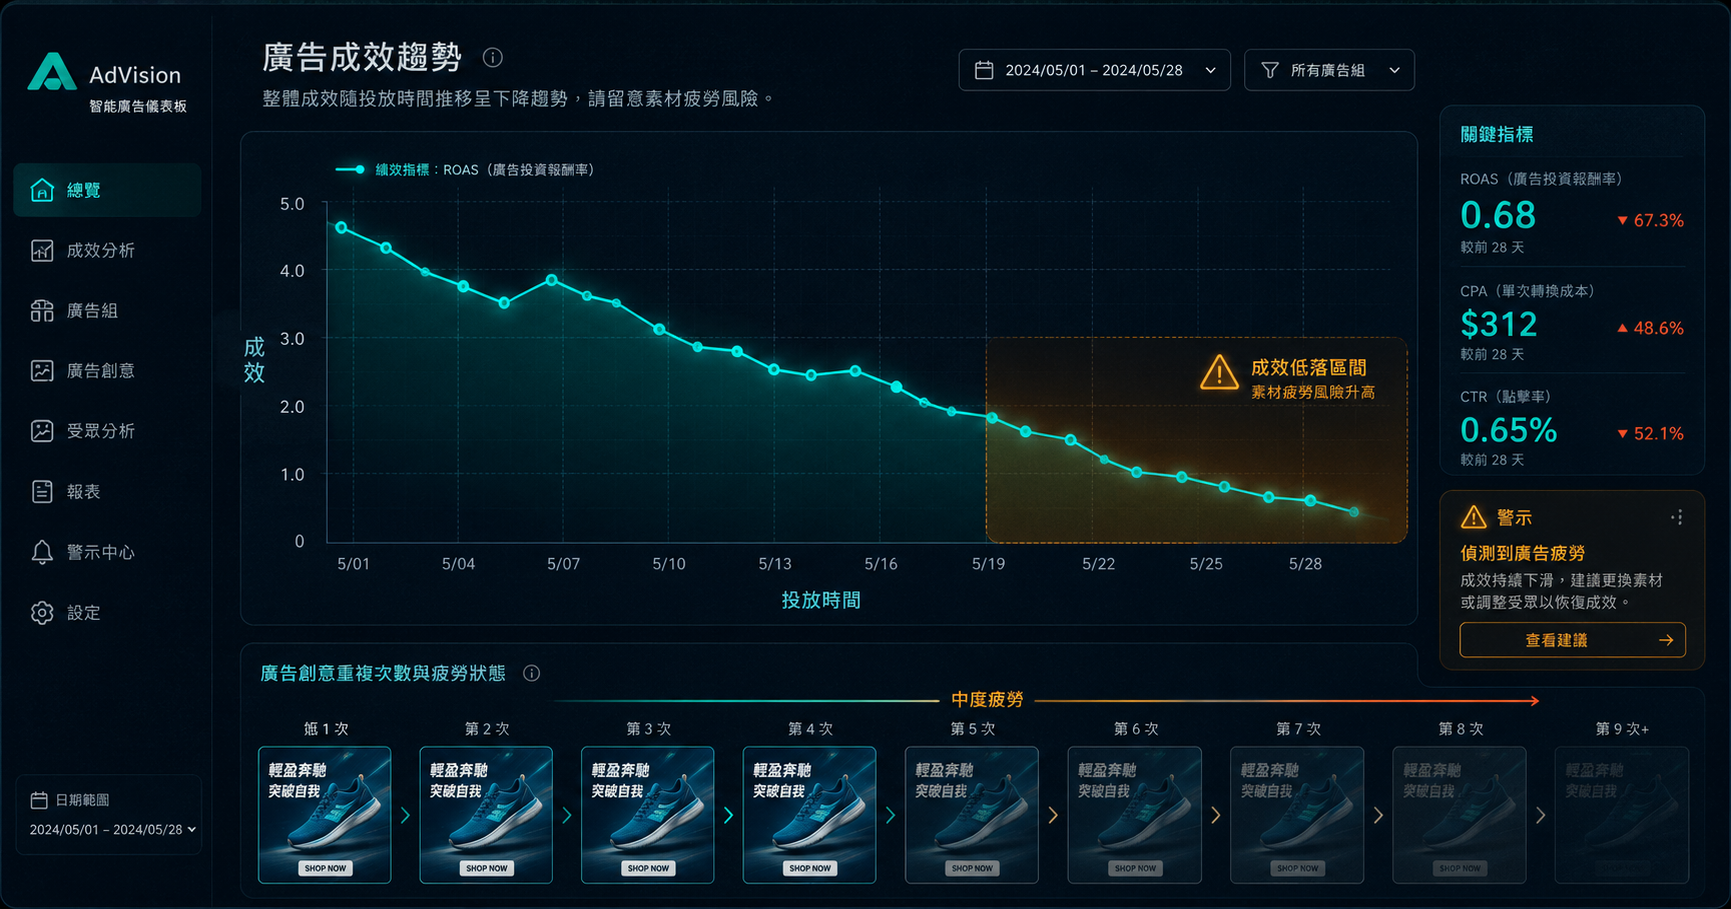Image resolution: width=1731 pixels, height=909 pixels.
Task: Click arrow between 第 8 次 and 第 9 次+ creatives
Action: (1541, 815)
